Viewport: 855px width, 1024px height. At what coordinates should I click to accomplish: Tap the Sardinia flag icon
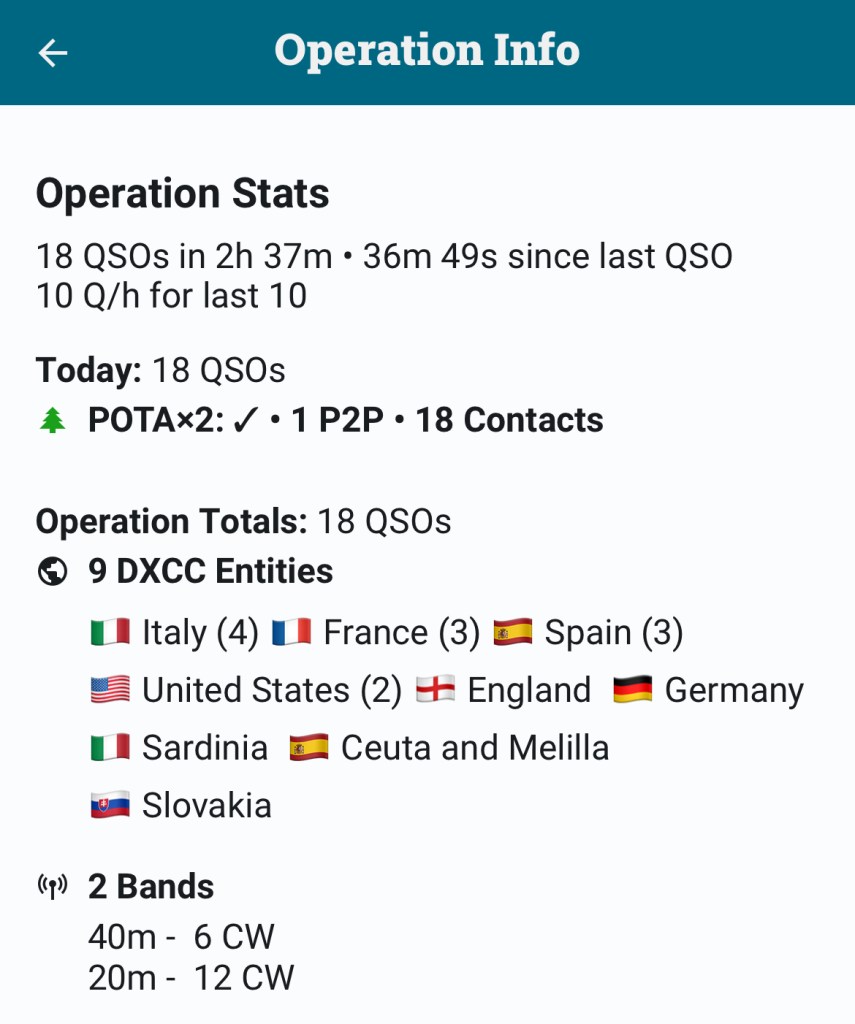110,748
